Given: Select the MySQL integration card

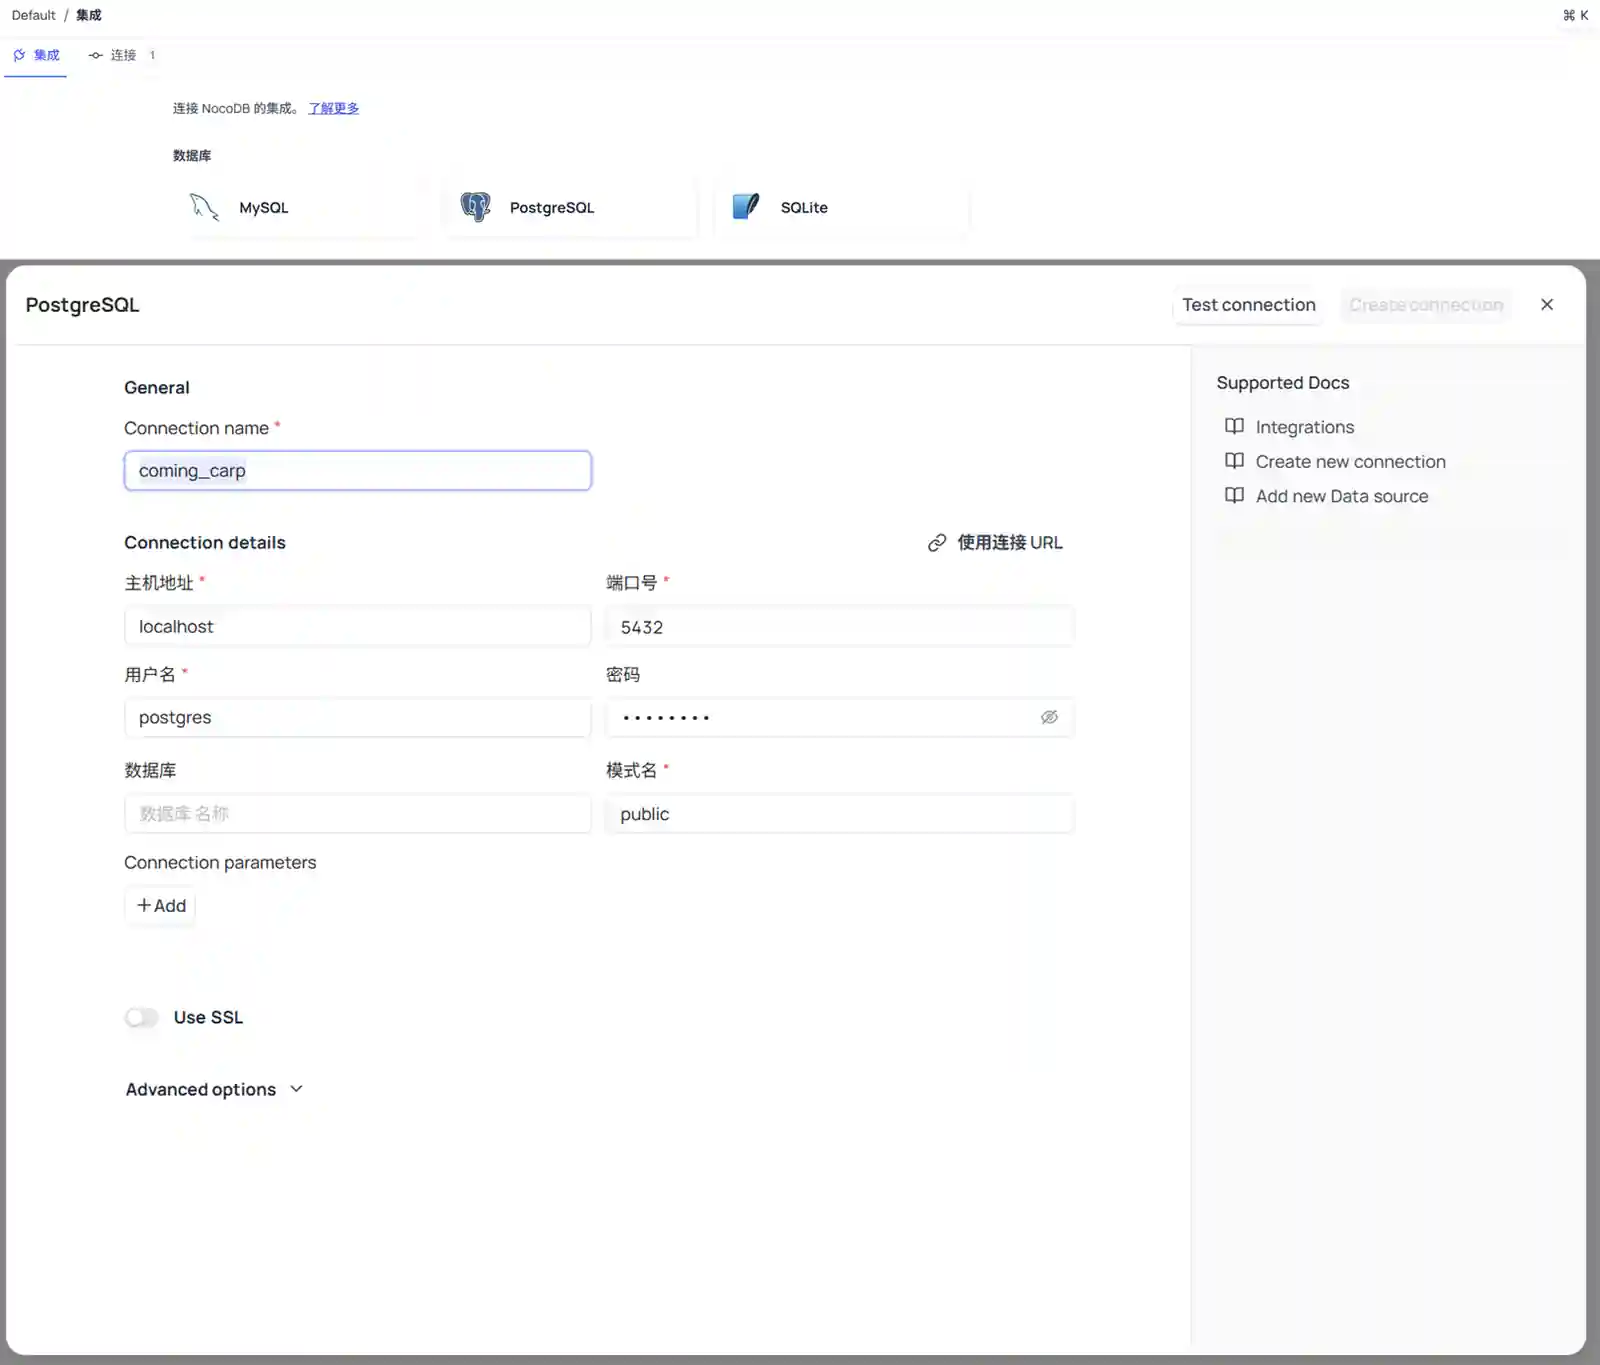Looking at the screenshot, I should [298, 207].
